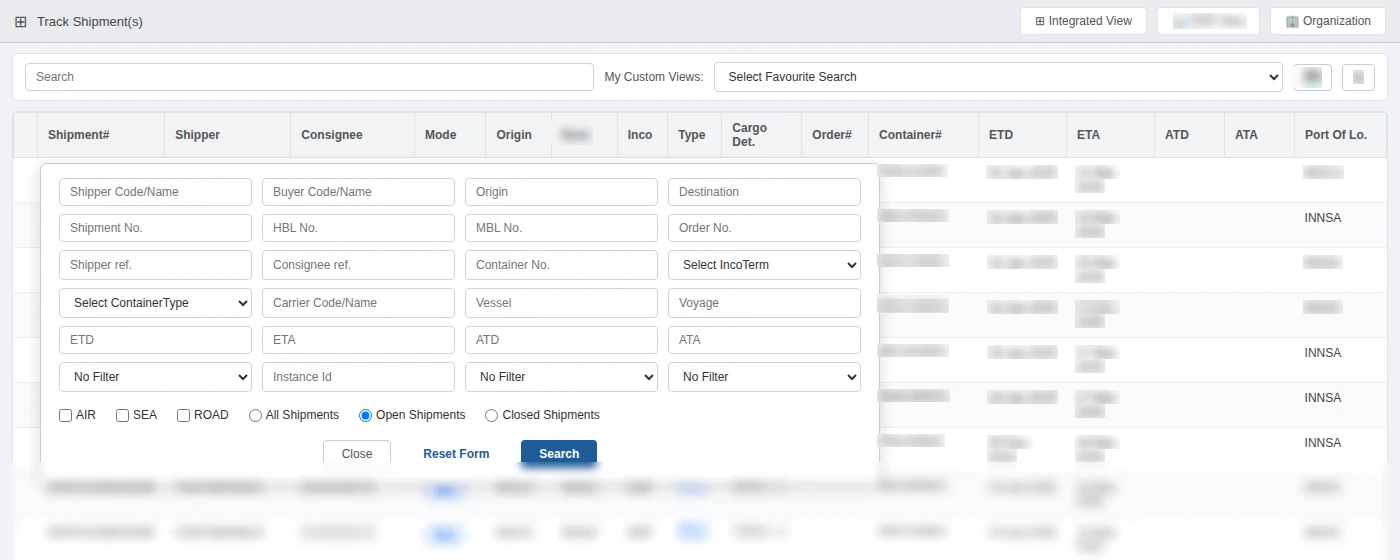Image resolution: width=1400 pixels, height=560 pixels.
Task: Click the Container No. field
Action: 561,265
